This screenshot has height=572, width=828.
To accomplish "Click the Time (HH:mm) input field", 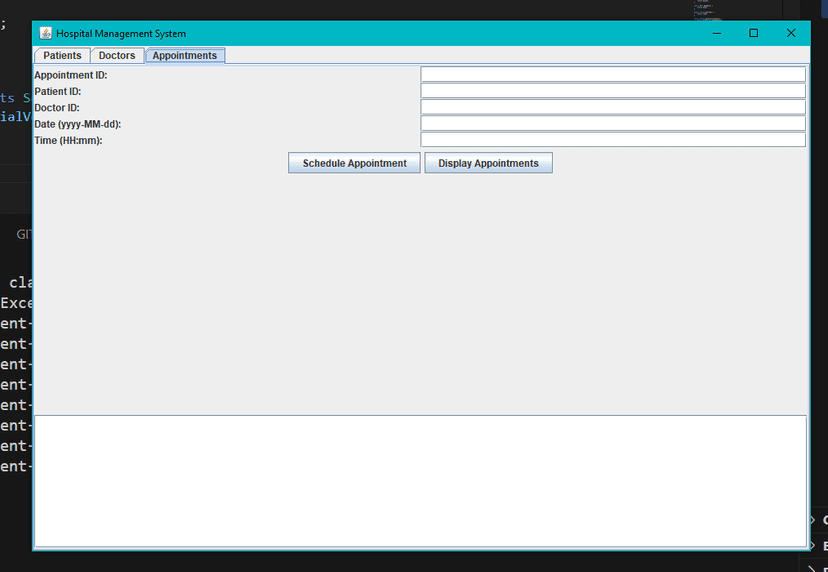I will pos(613,140).
